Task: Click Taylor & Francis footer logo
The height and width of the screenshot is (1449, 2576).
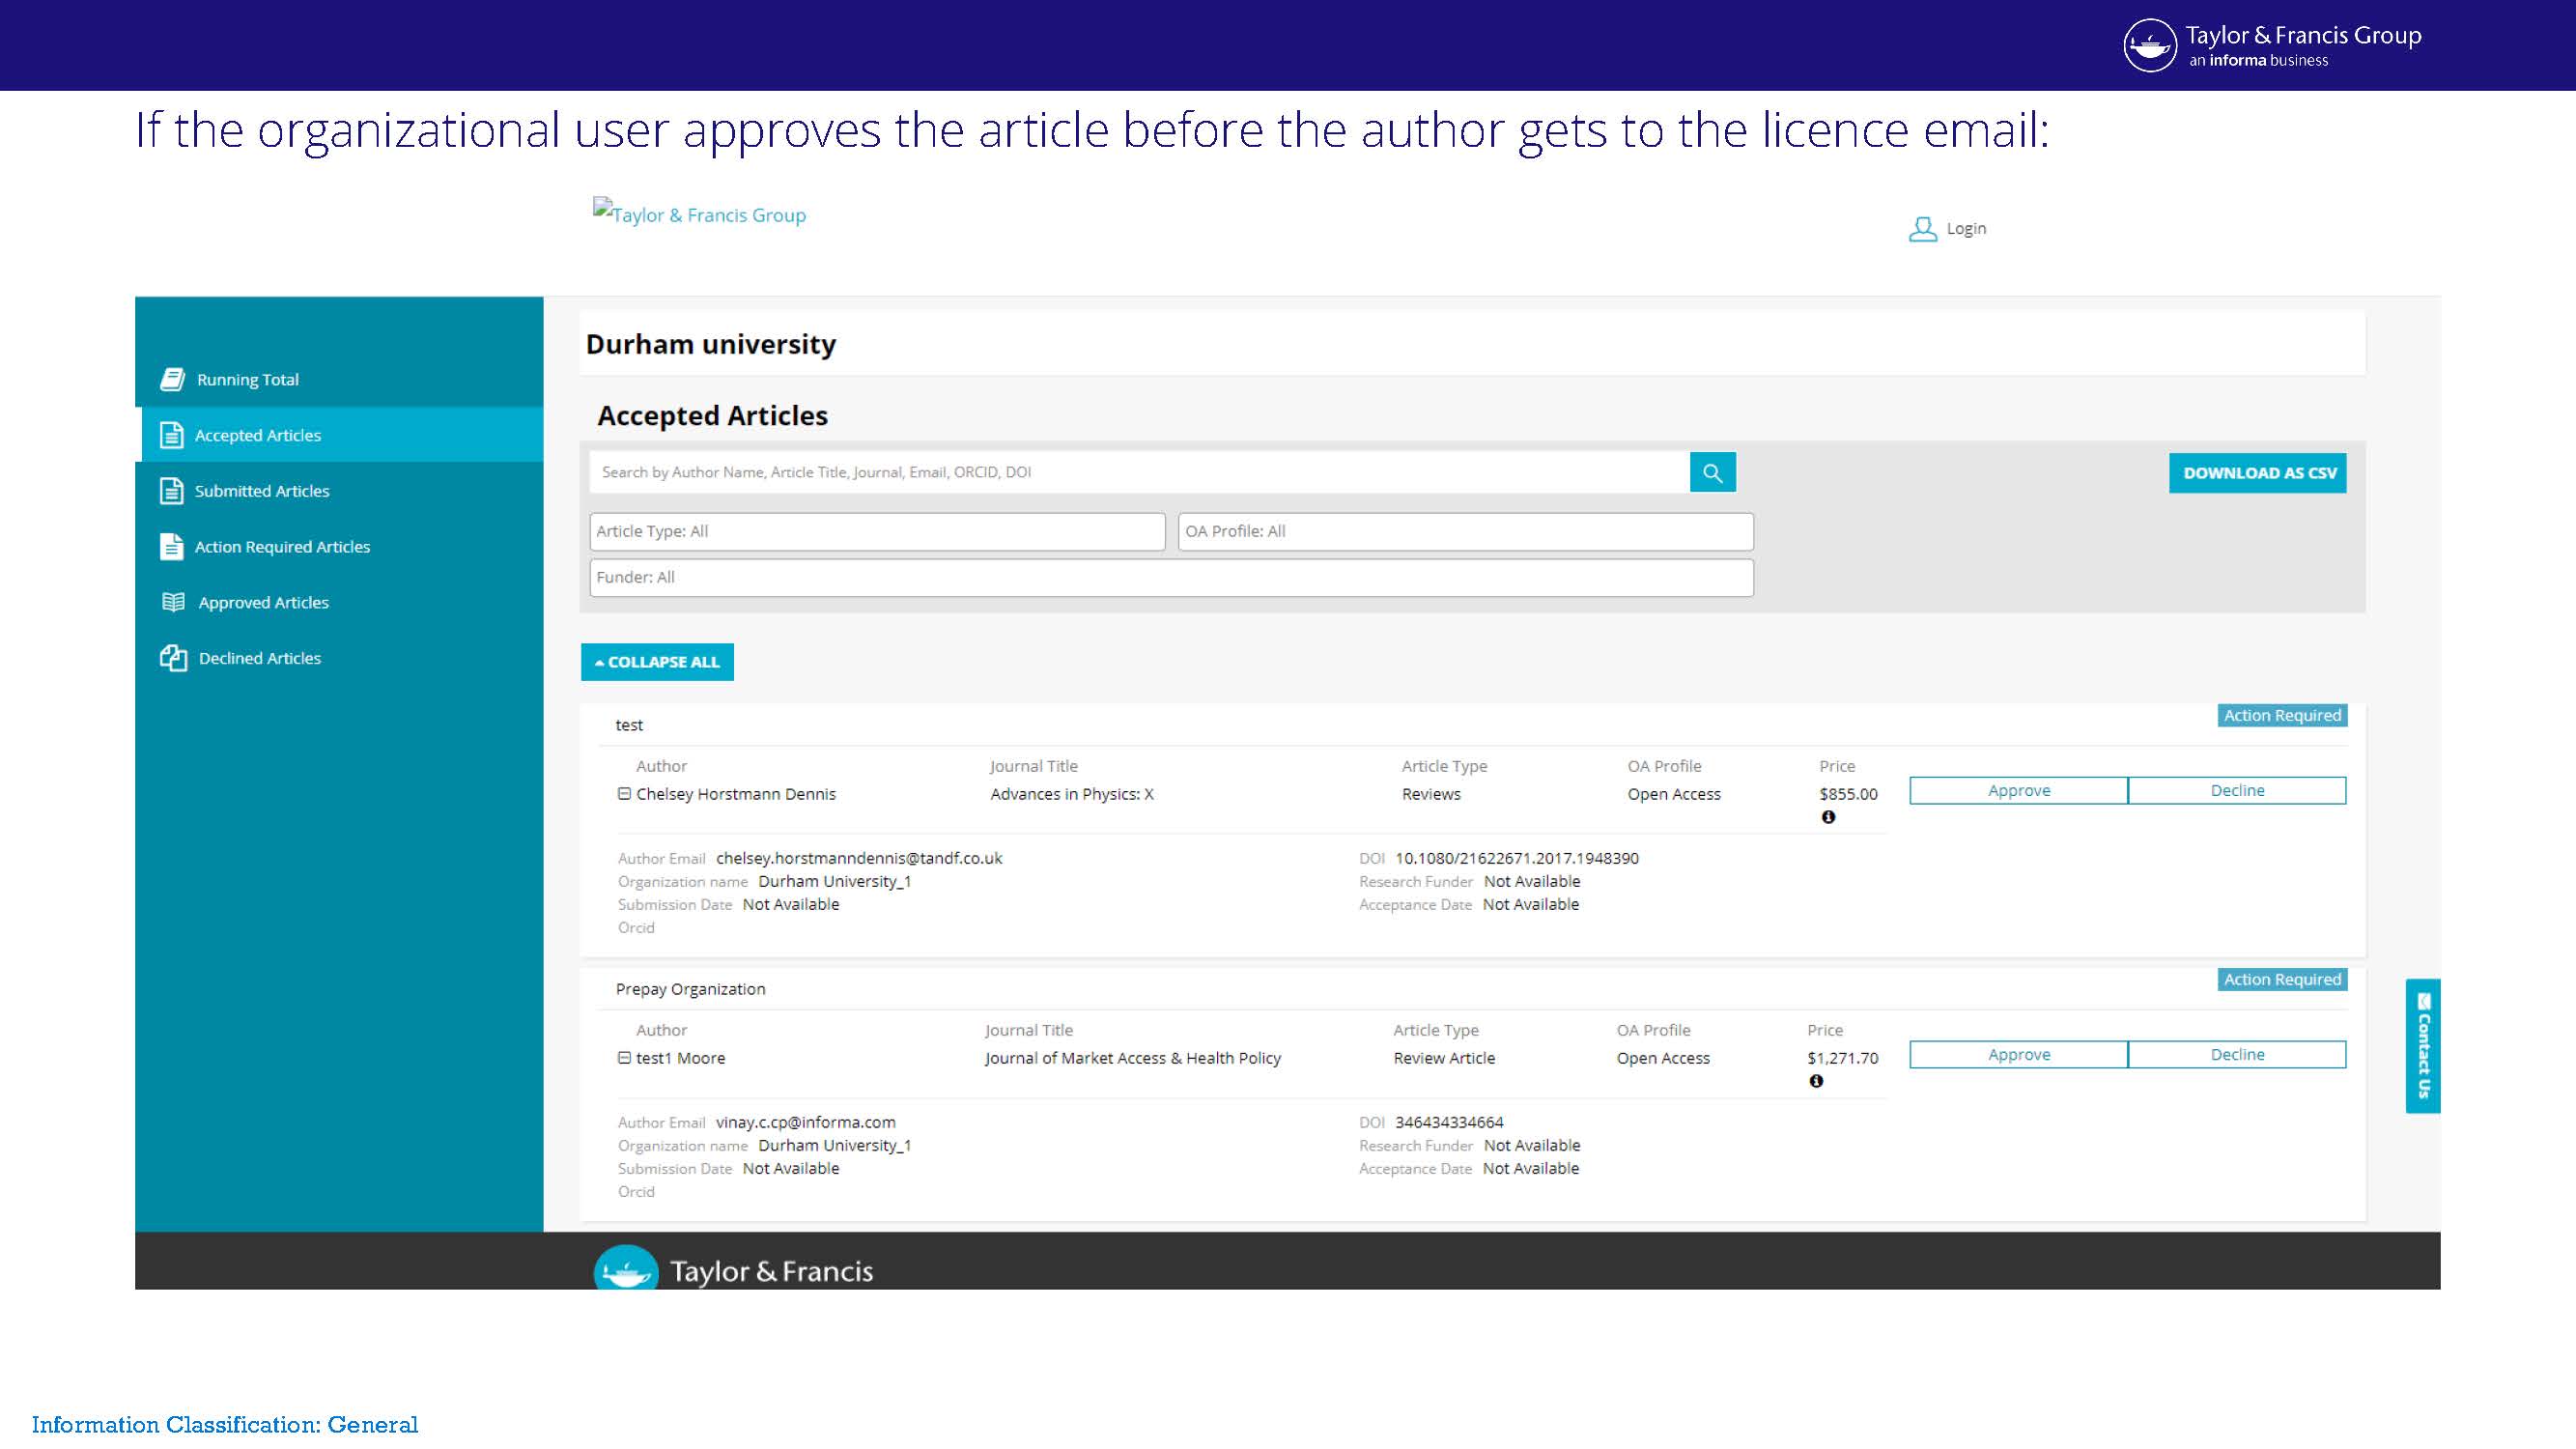Action: pyautogui.click(x=734, y=1270)
